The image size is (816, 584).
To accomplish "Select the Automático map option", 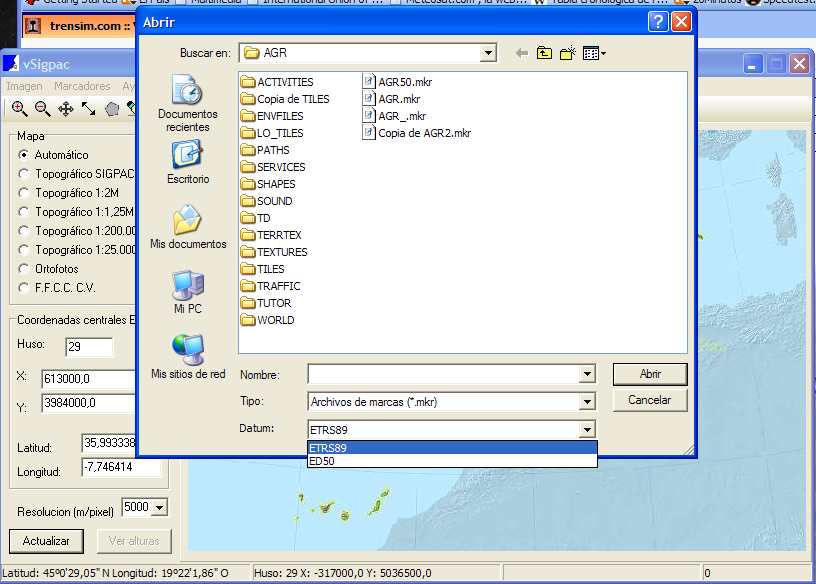I will click(24, 155).
